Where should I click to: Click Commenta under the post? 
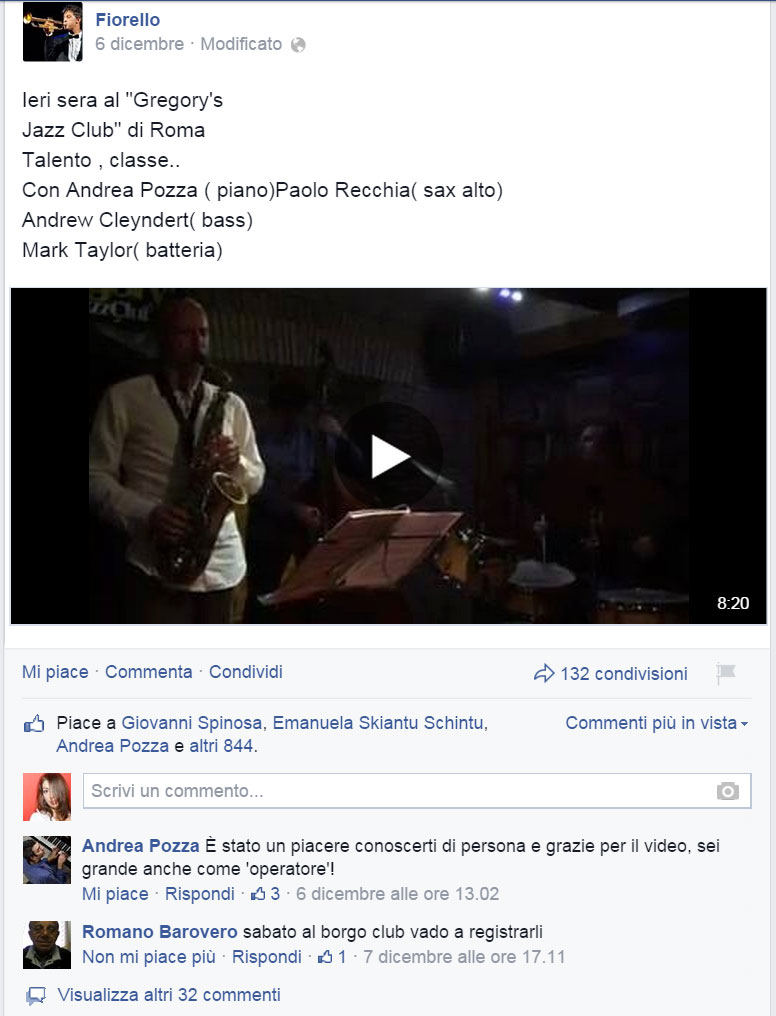click(149, 672)
